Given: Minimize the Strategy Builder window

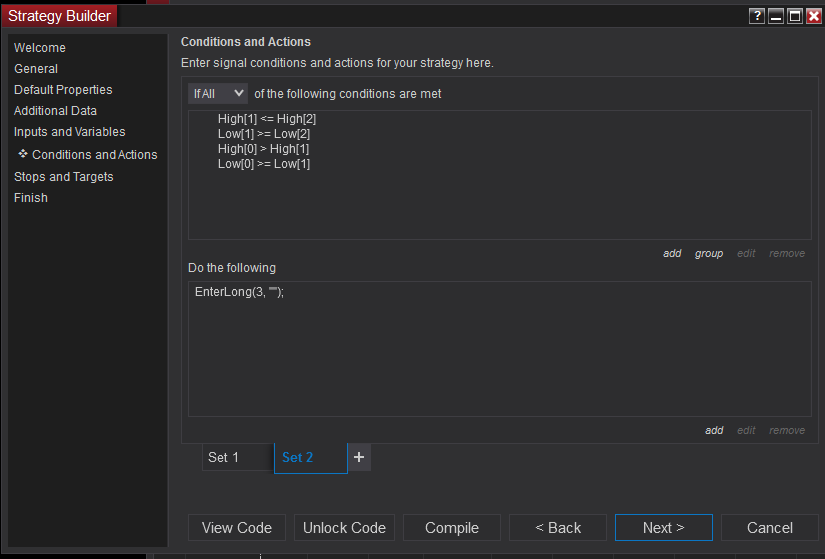Looking at the screenshot, I should tap(776, 16).
